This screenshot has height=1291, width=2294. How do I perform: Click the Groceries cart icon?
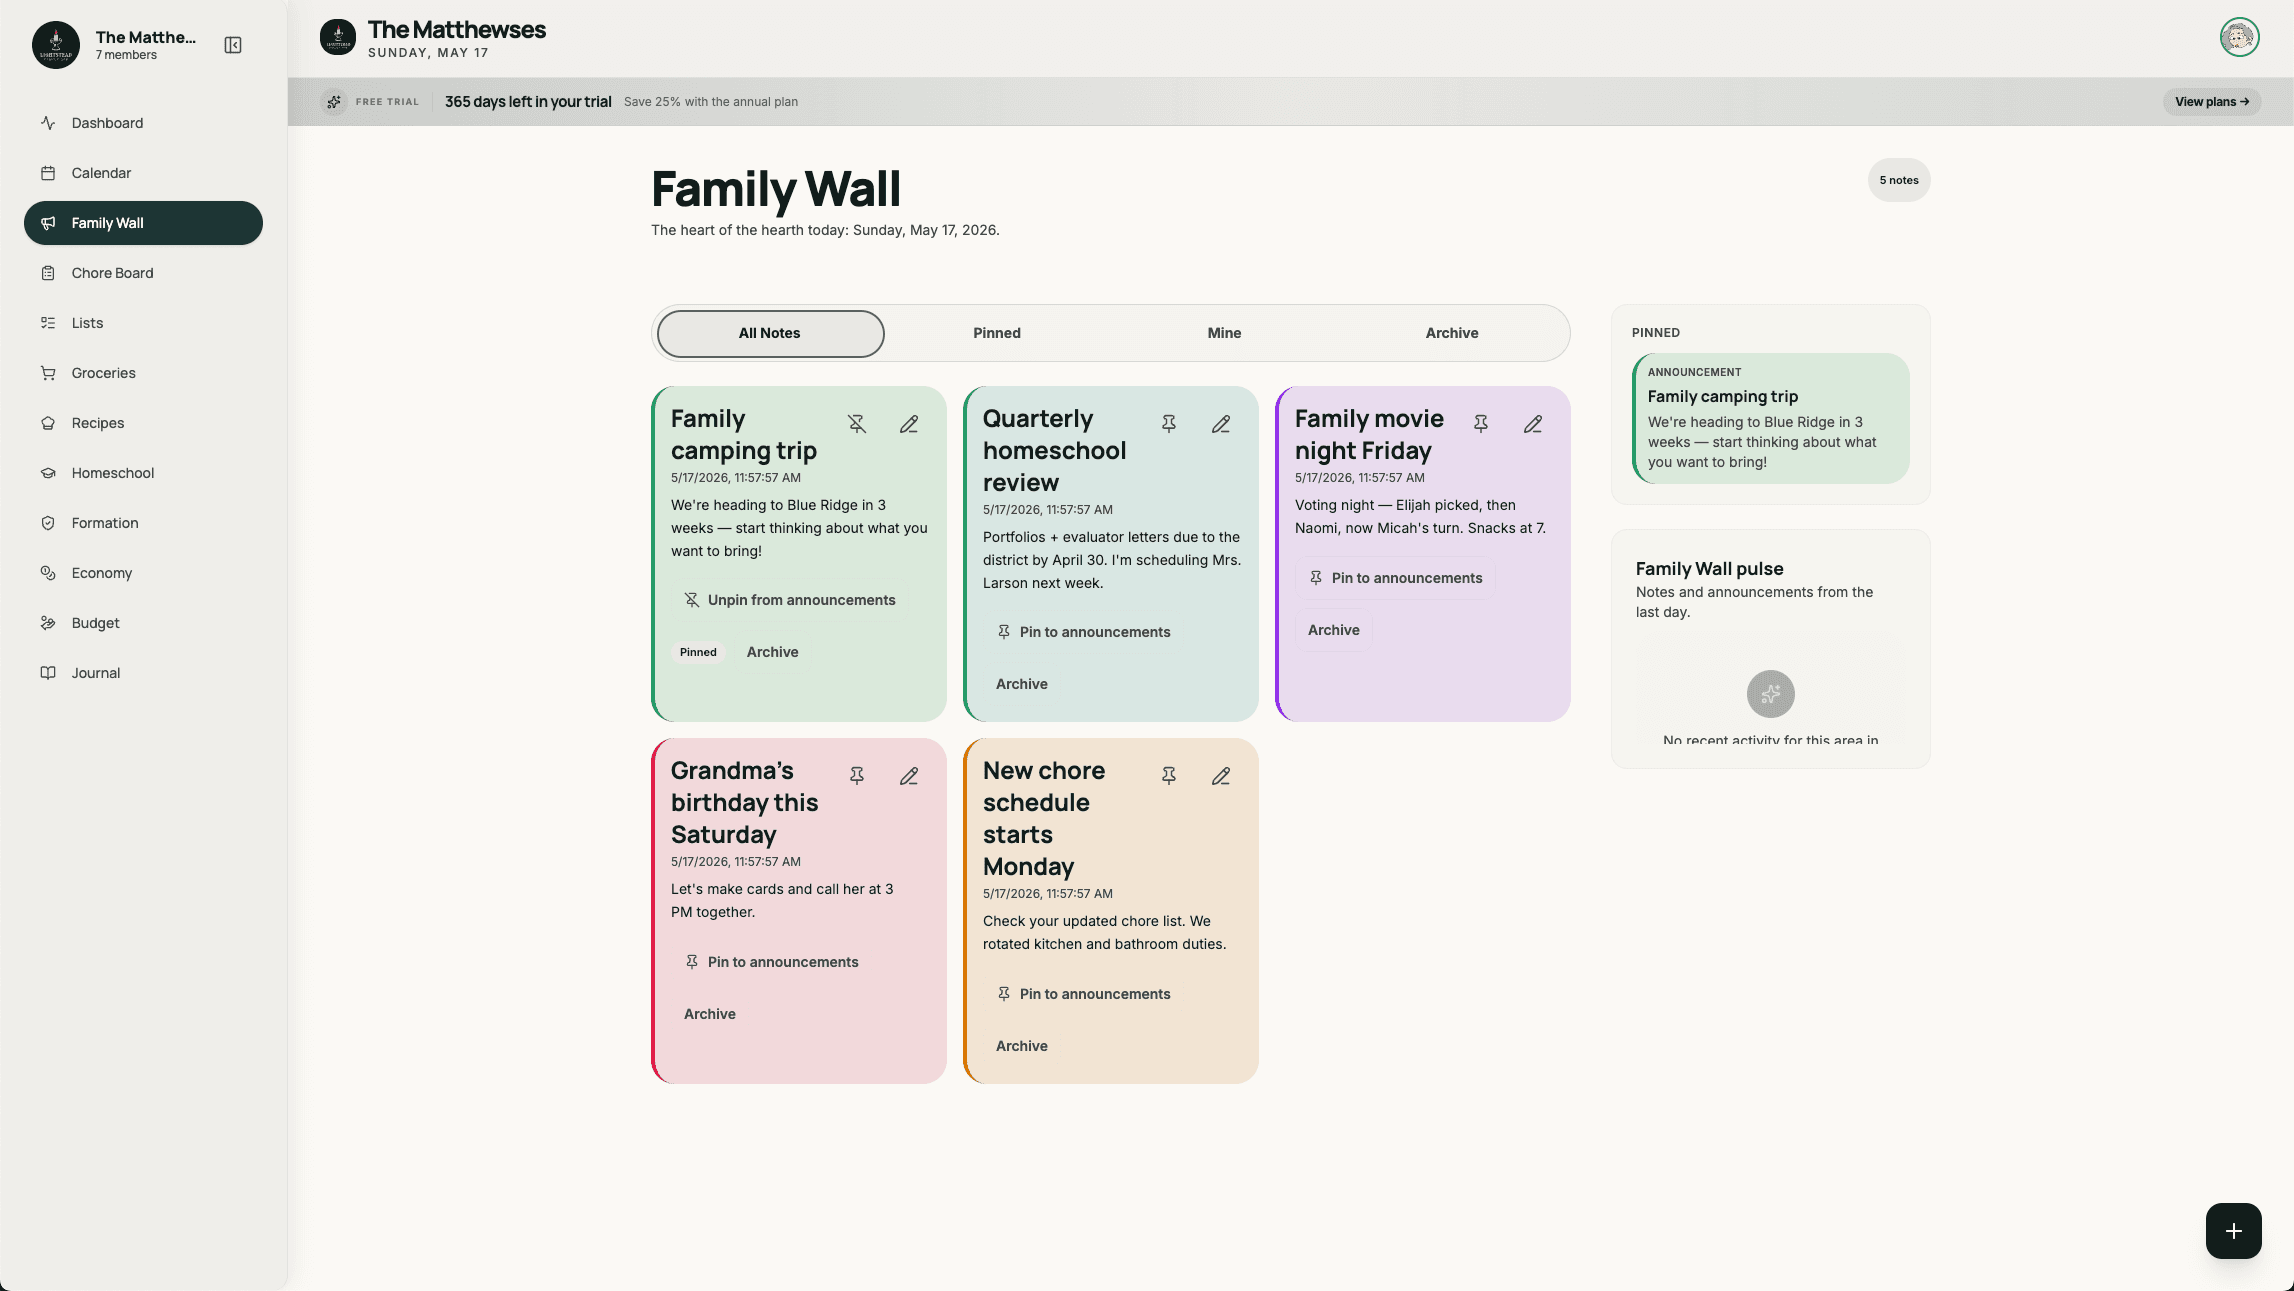(x=48, y=373)
